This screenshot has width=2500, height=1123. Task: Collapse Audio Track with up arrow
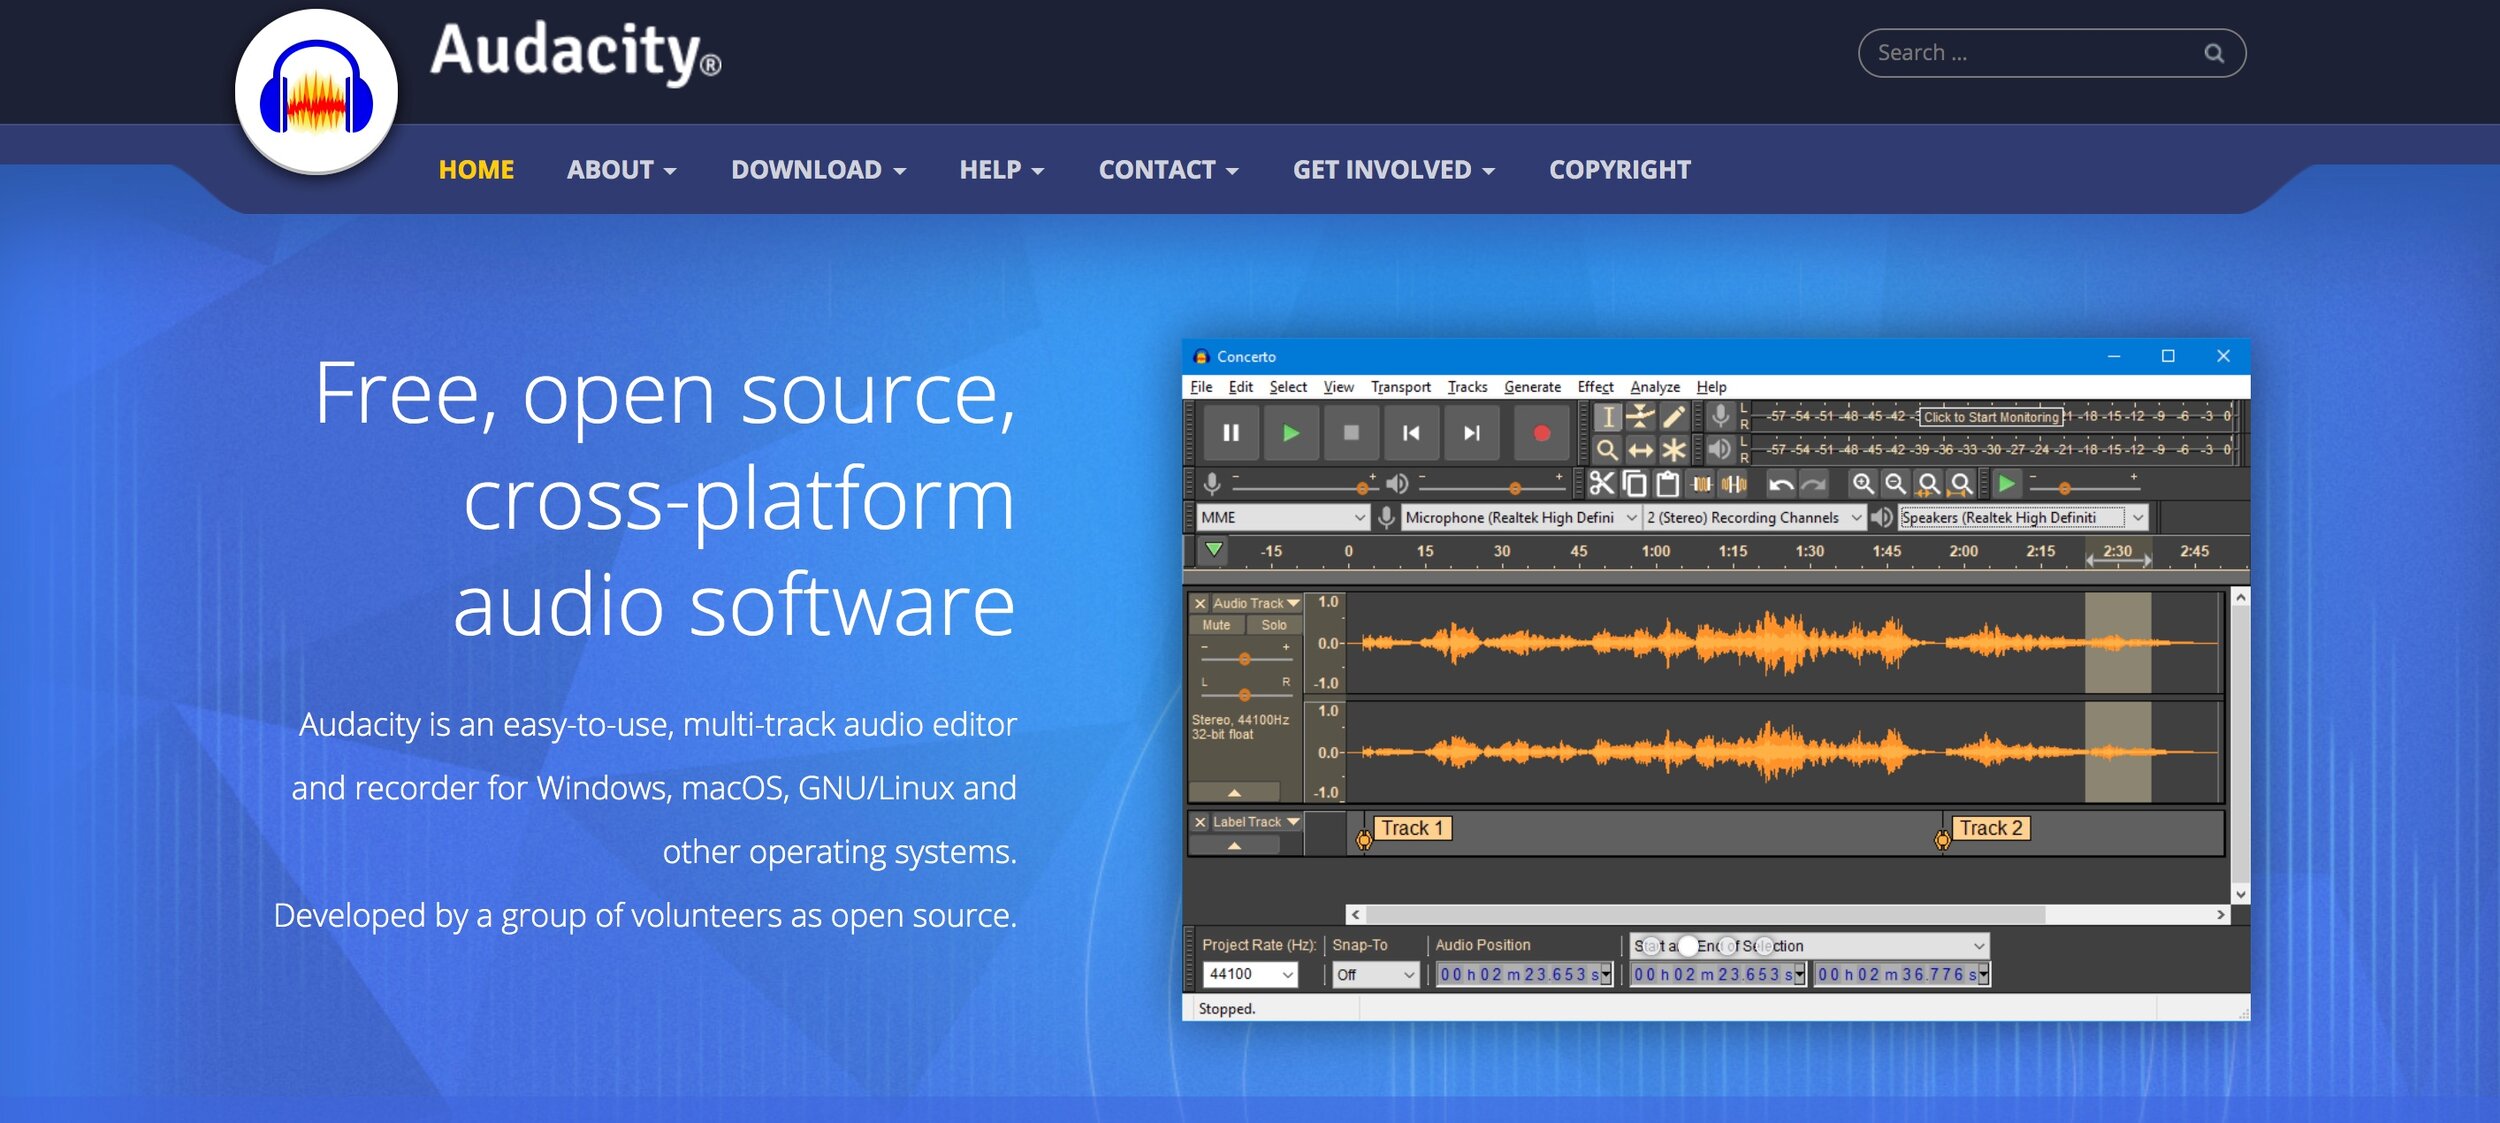pyautogui.click(x=1234, y=792)
